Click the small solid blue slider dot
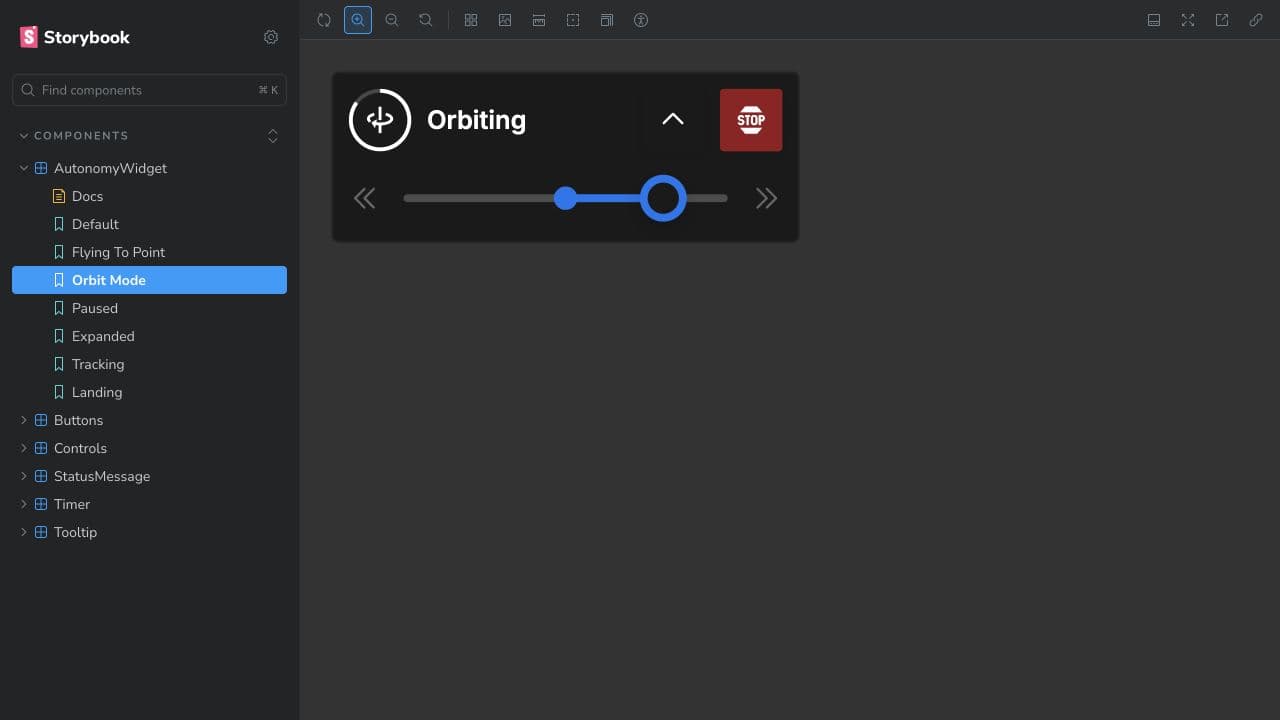 pos(566,198)
